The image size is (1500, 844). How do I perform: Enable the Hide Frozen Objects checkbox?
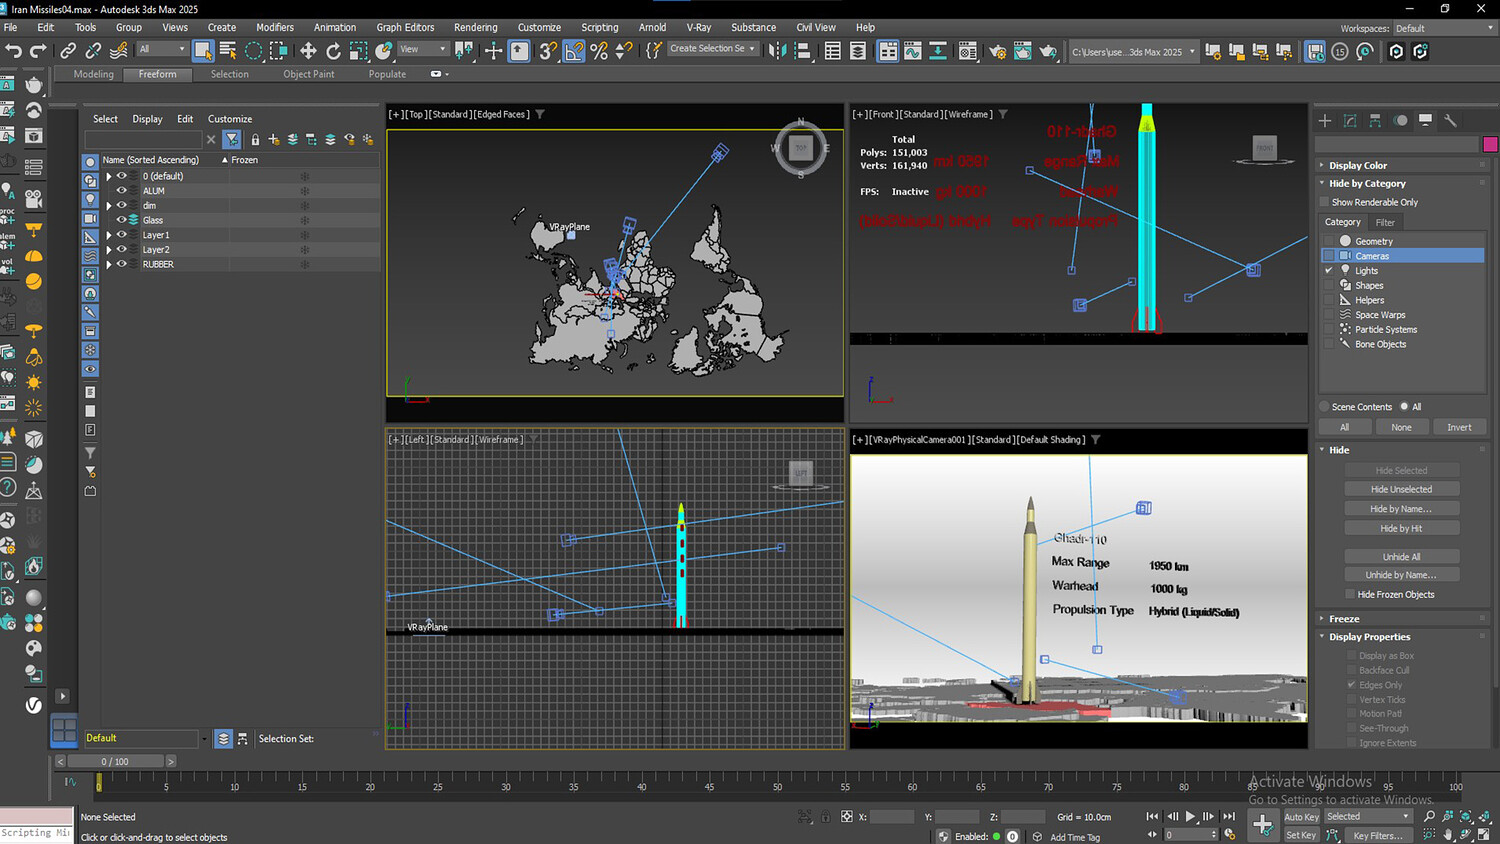[1349, 595]
